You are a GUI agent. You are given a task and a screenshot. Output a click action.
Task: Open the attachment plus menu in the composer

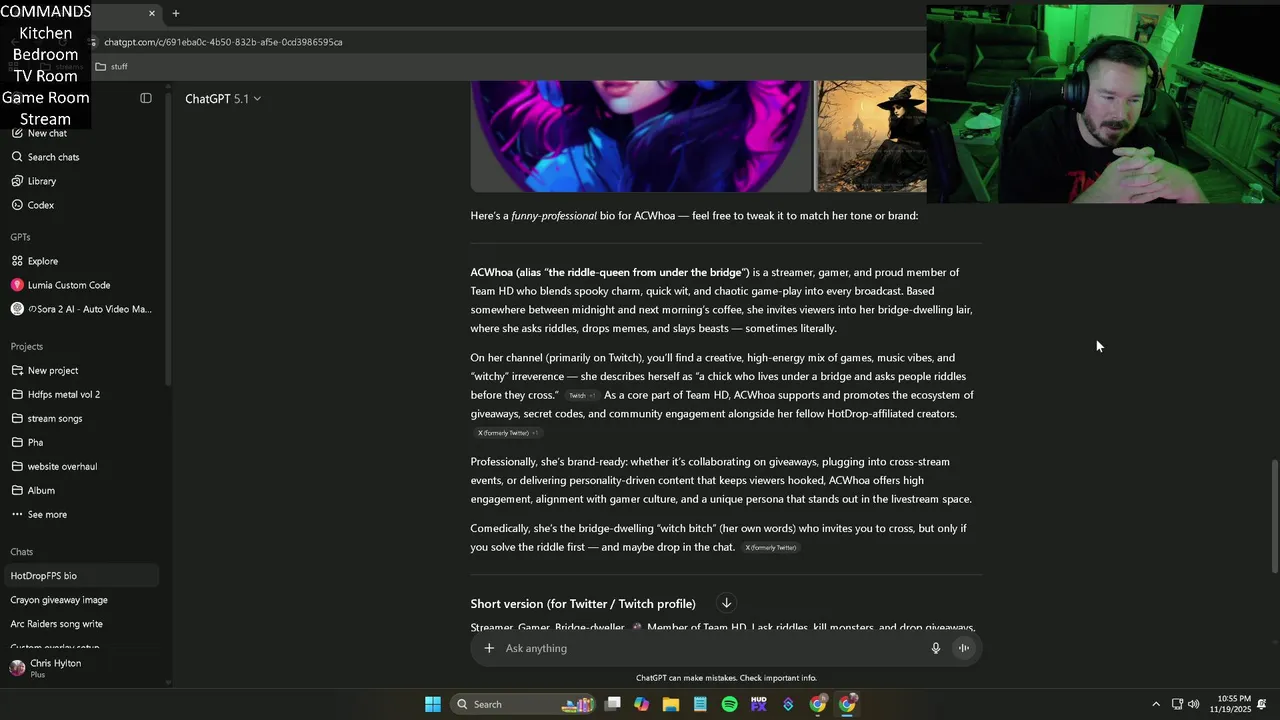pos(489,648)
